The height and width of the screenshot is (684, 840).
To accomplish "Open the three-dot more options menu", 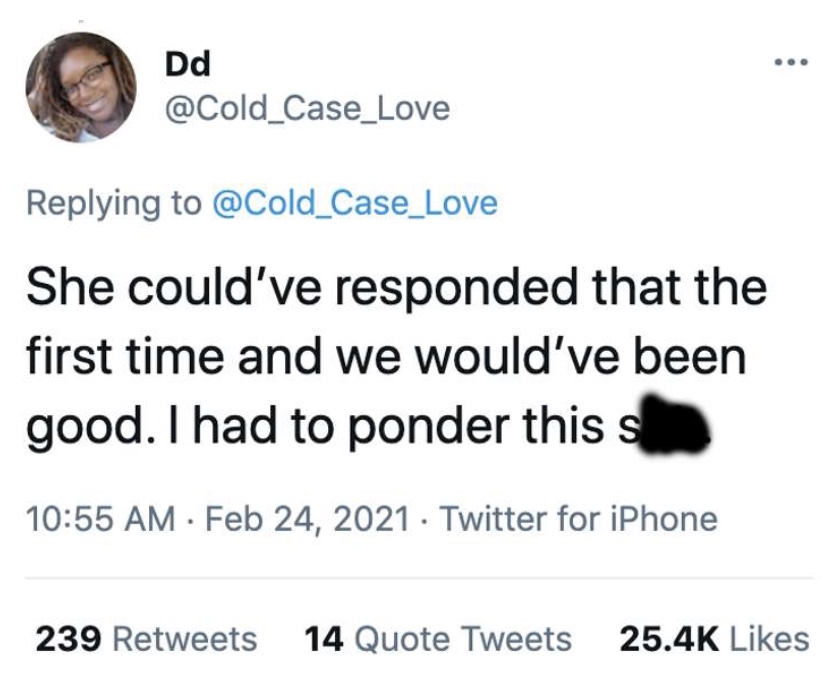I will (791, 63).
